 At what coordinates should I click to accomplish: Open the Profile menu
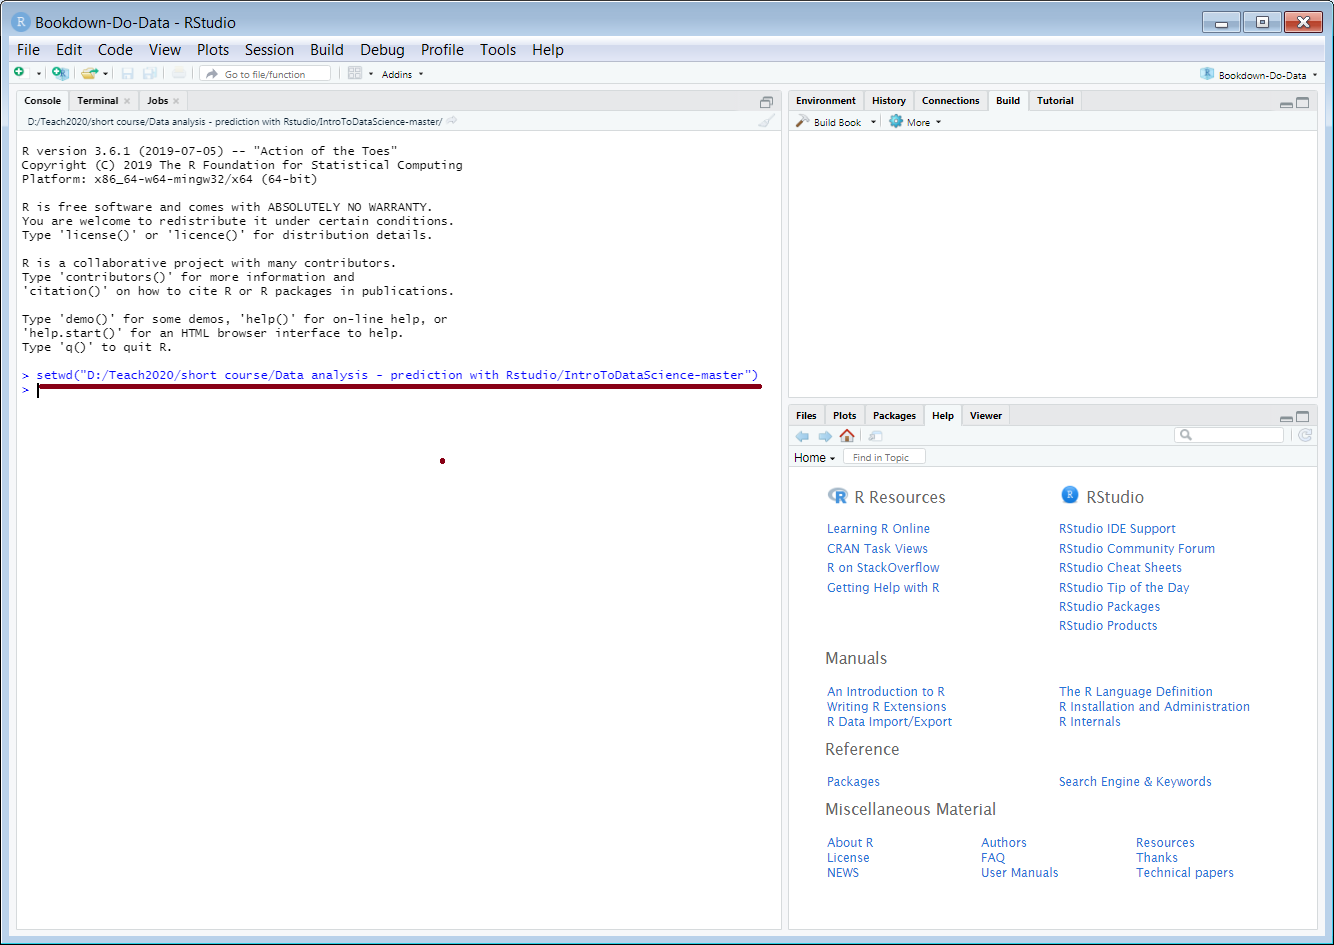point(442,50)
